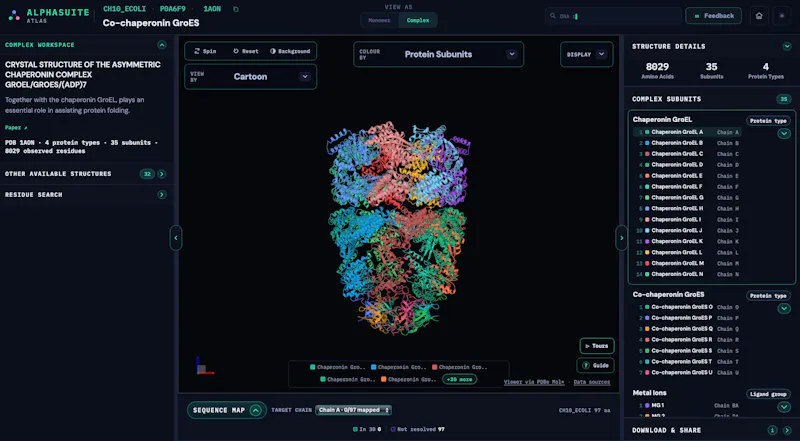Click the 1AON breadcrumb label
The width and height of the screenshot is (800, 441).
click(212, 9)
